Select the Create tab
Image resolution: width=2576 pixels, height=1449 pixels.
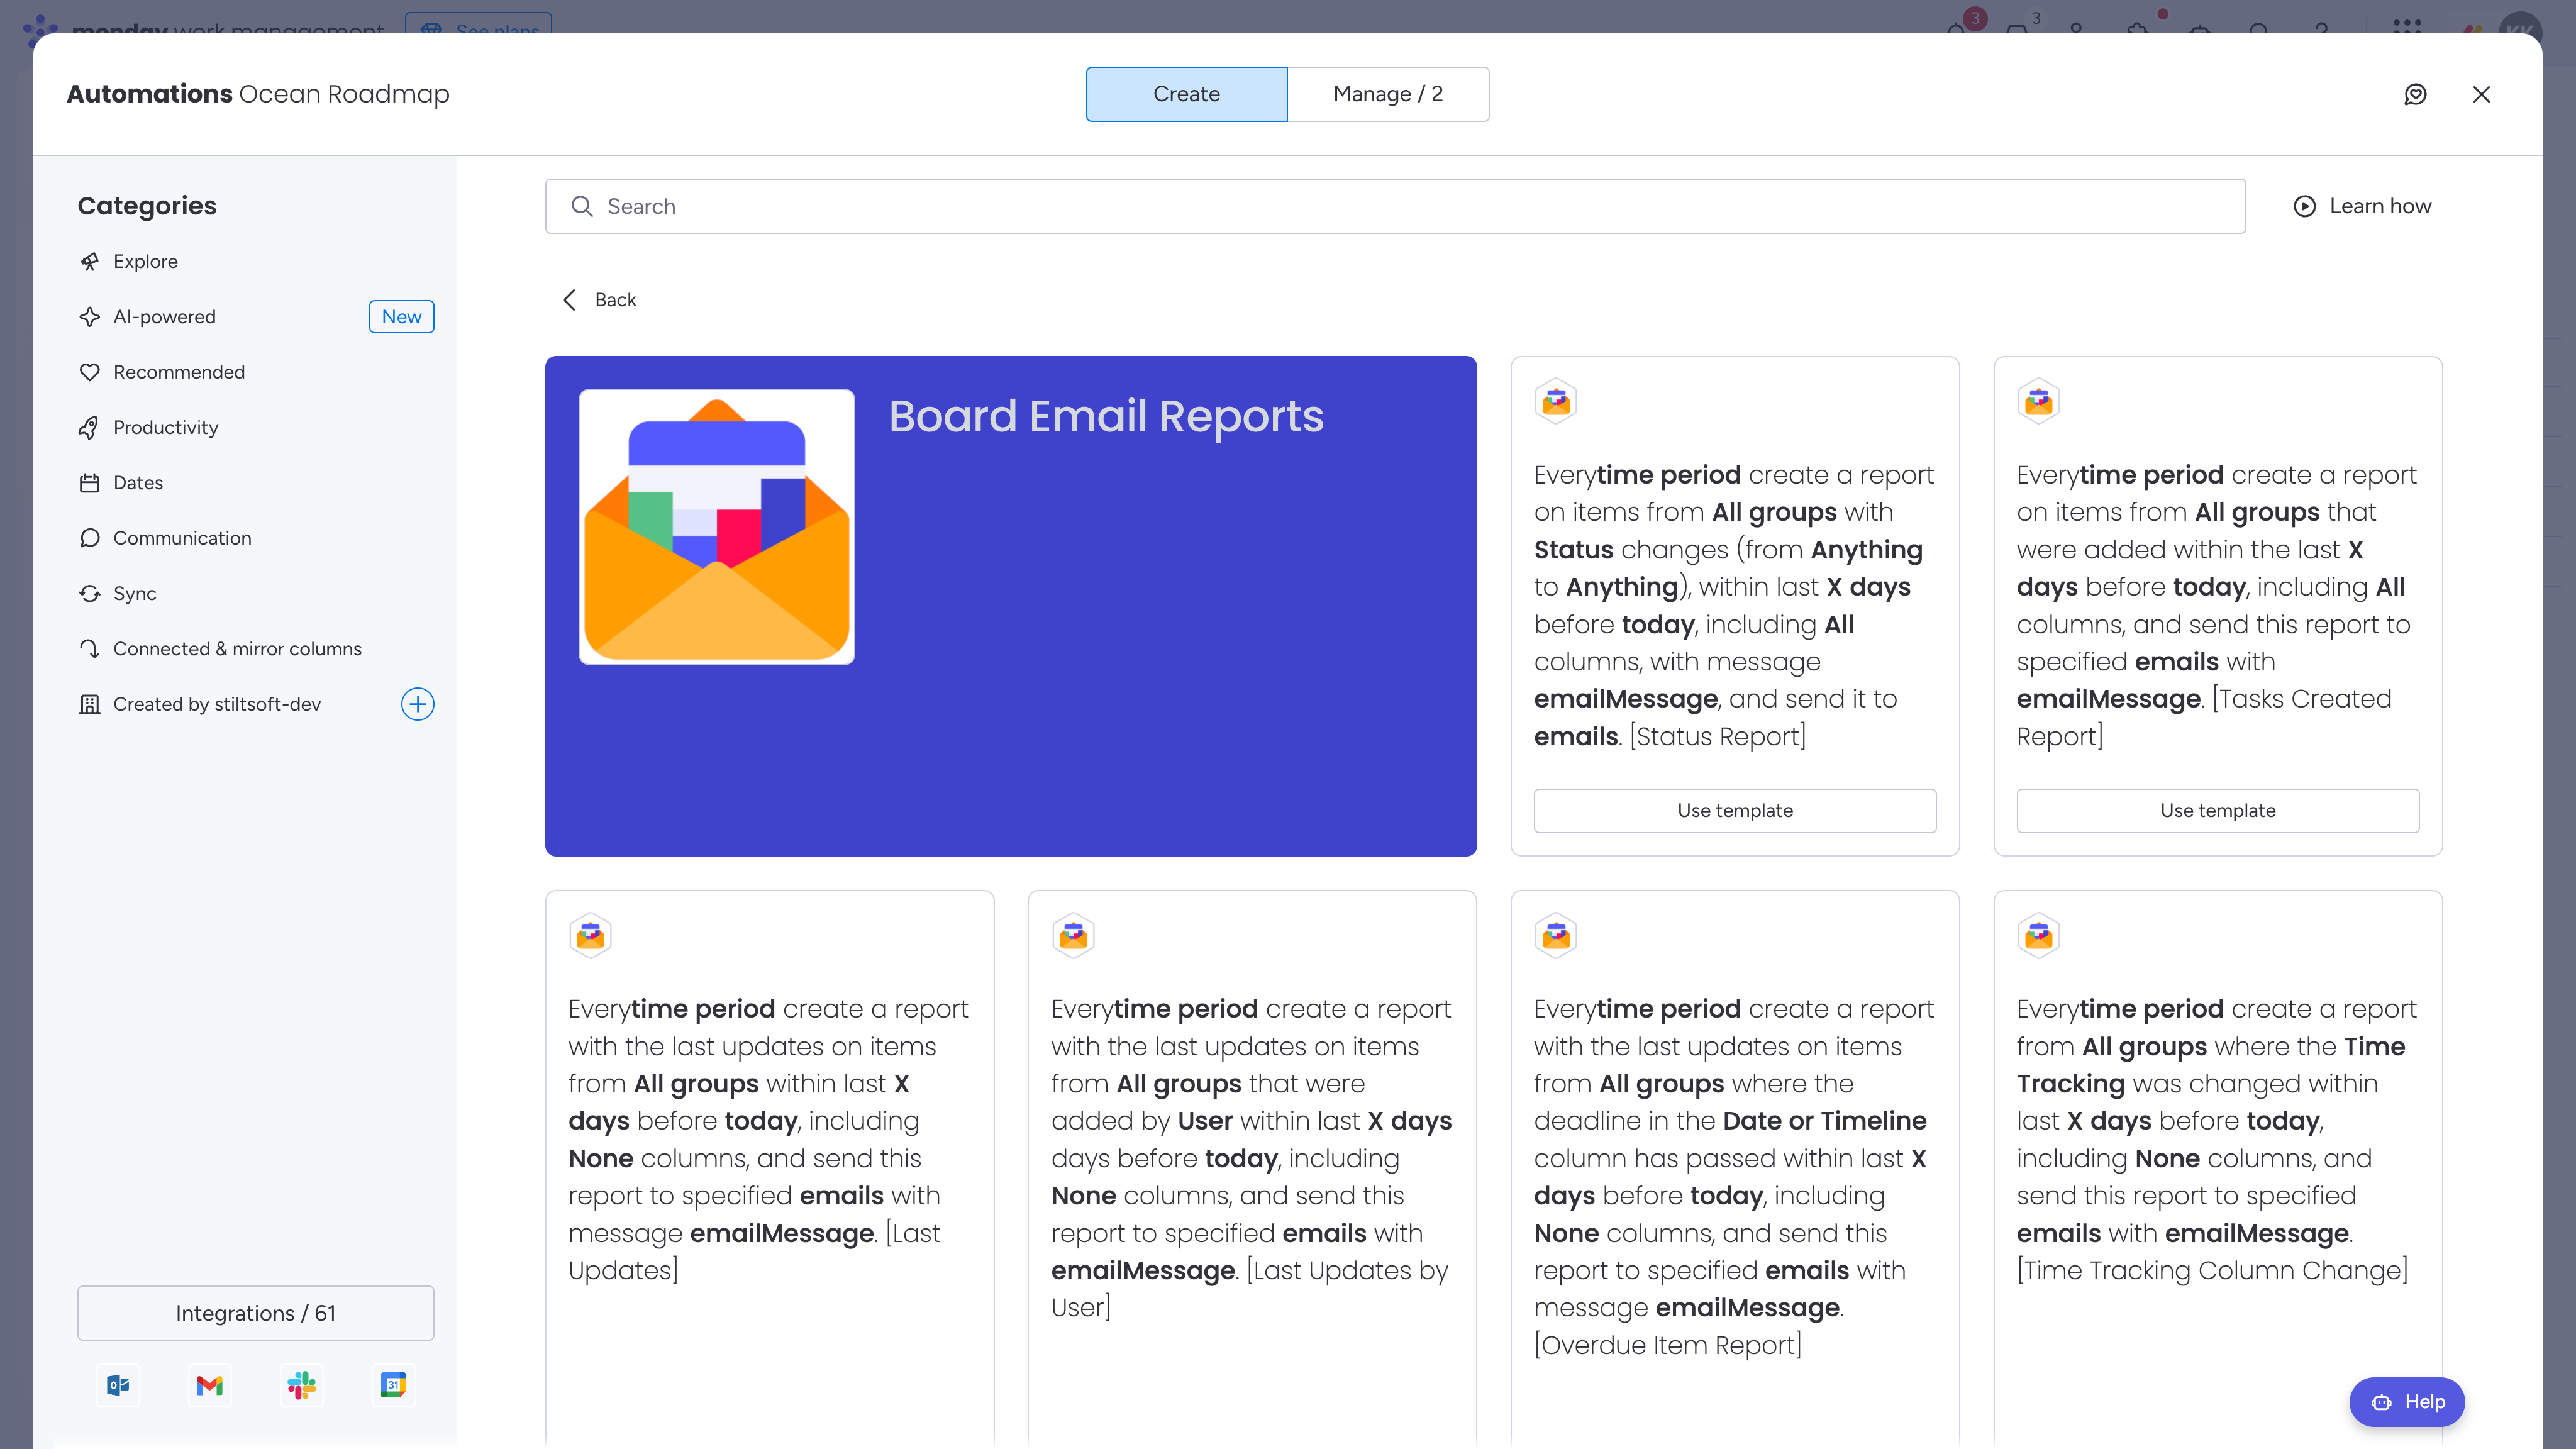tap(1186, 94)
